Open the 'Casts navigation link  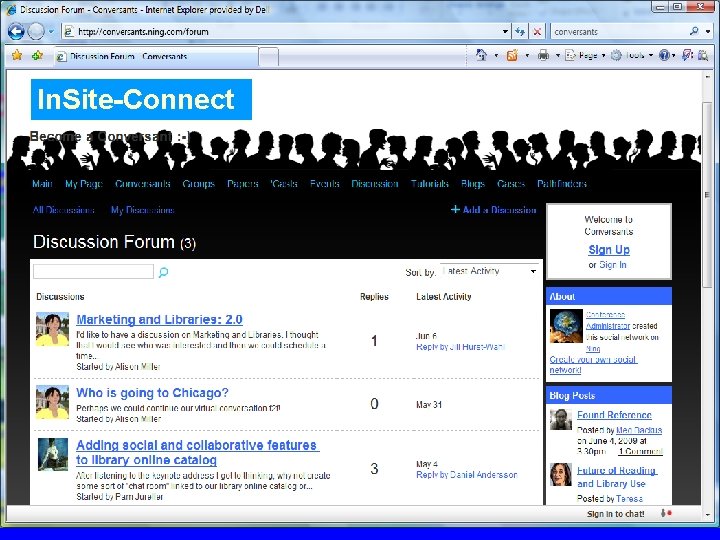pos(284,184)
